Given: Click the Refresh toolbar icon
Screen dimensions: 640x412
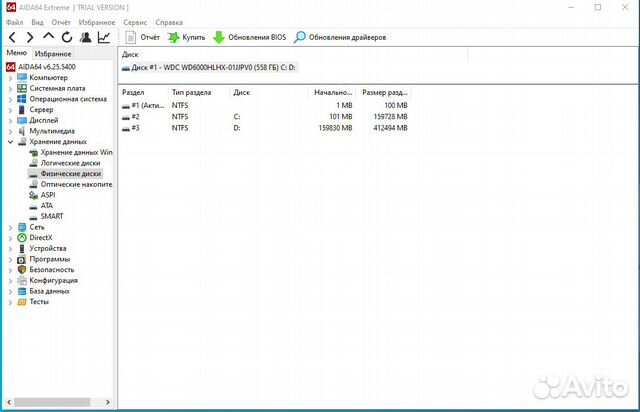Looking at the screenshot, I should 67,37.
